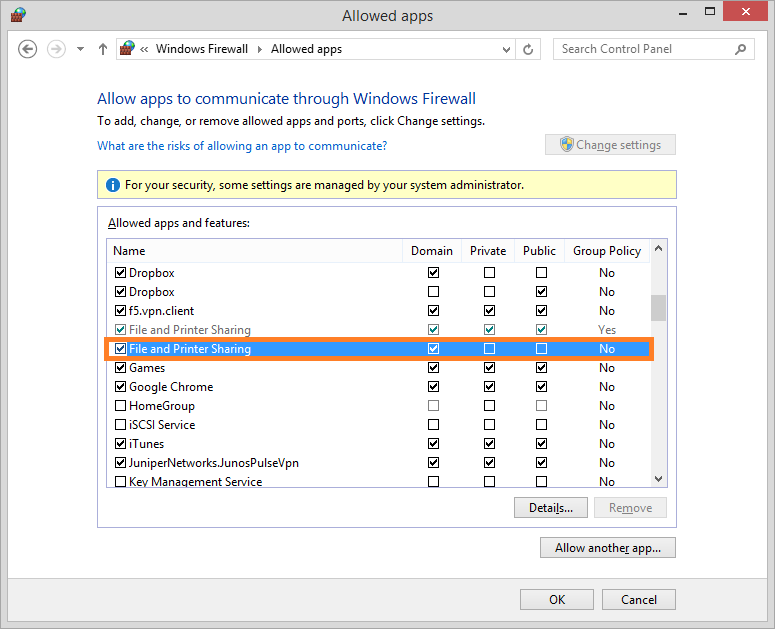This screenshot has height=629, width=775.
Task: Toggle the Public checkbox for iTunes
Action: 541,444
